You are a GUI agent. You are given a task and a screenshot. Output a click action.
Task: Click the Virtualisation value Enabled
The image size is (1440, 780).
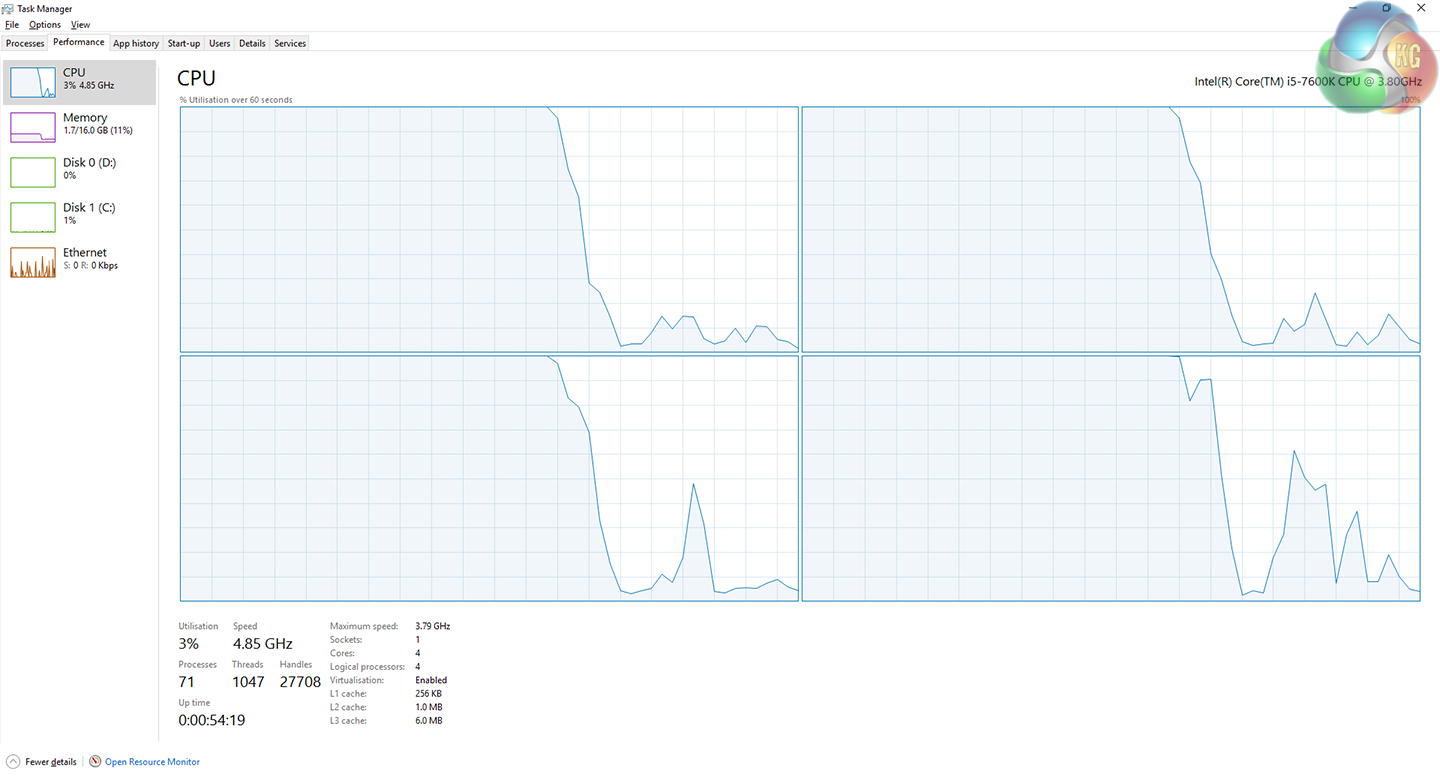click(x=431, y=680)
